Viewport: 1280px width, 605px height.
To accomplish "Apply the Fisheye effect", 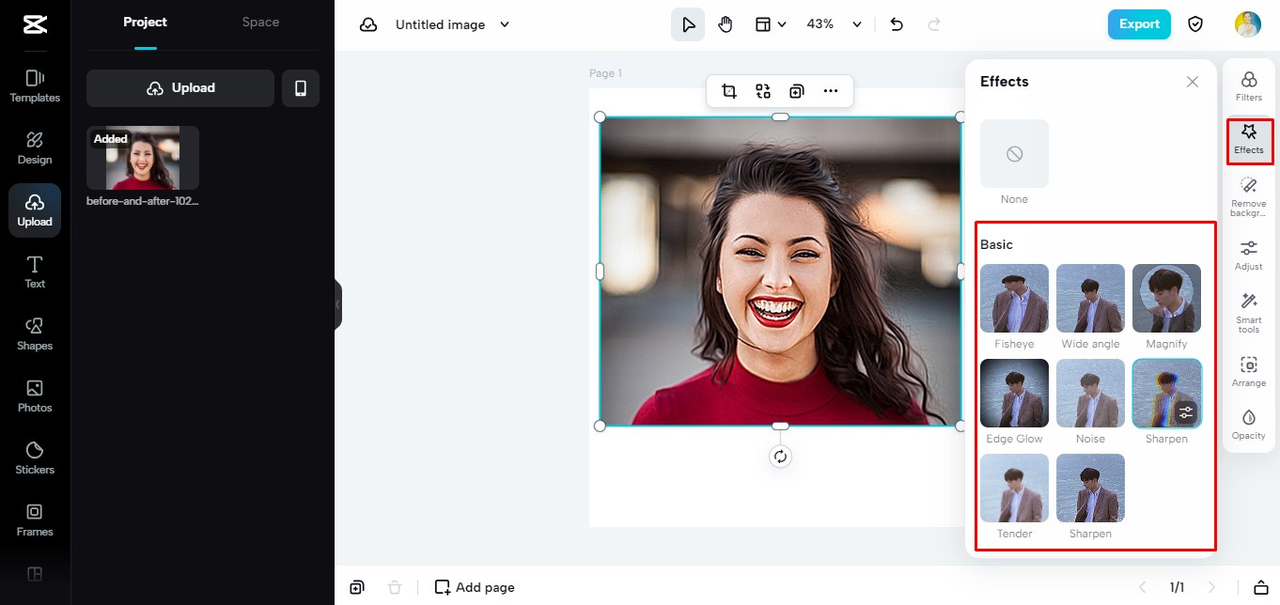I will pyautogui.click(x=1014, y=298).
